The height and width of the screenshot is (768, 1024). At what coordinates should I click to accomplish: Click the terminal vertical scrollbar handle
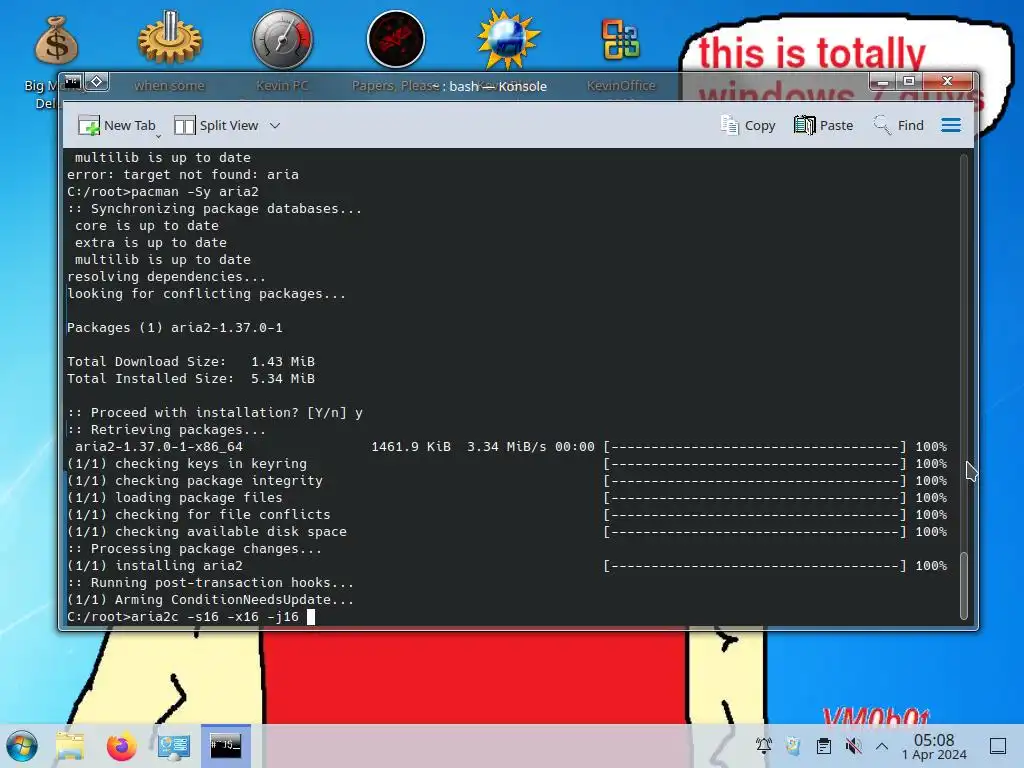964,585
